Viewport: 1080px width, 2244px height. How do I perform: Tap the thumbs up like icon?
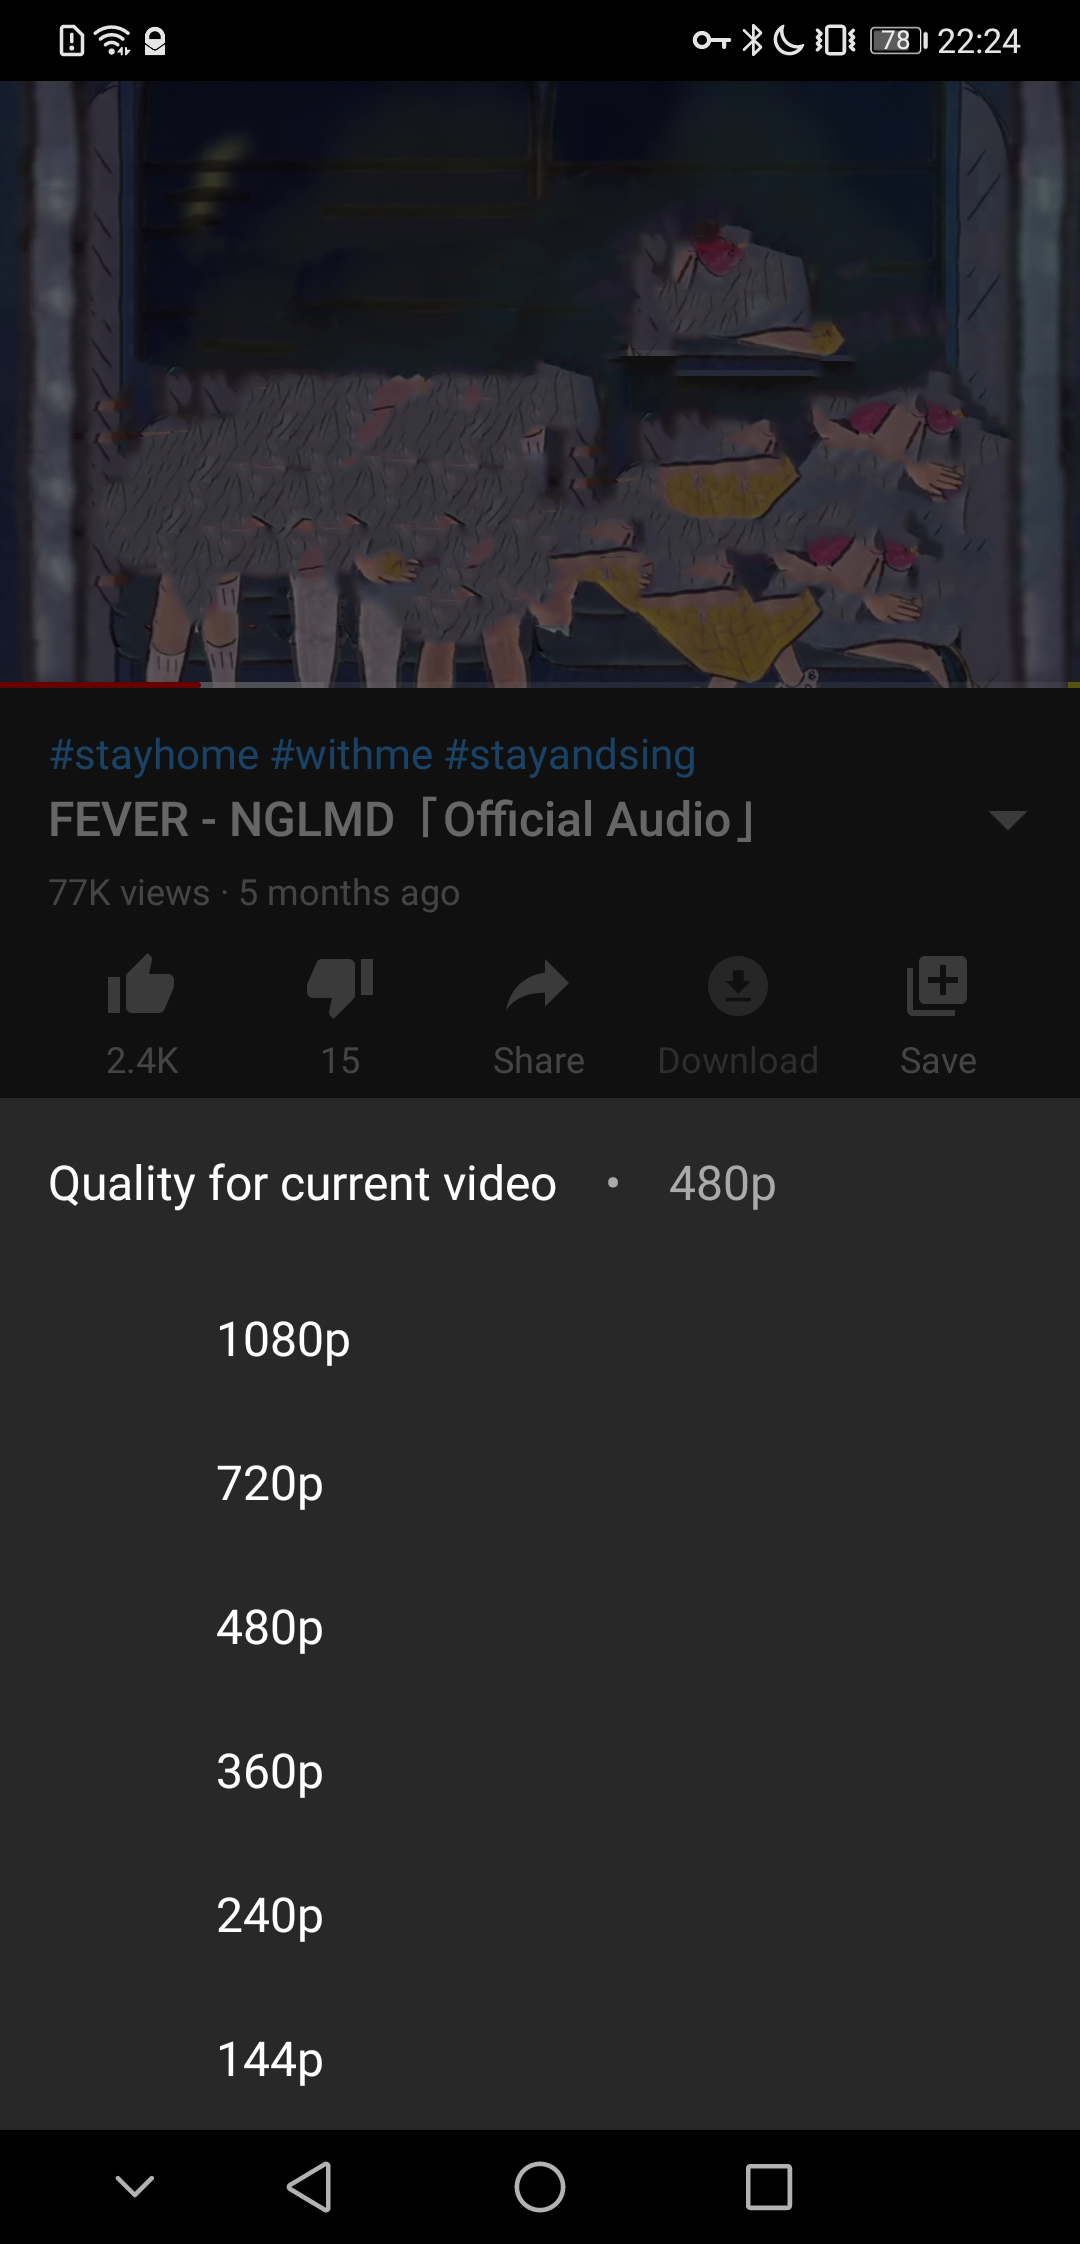coord(141,986)
